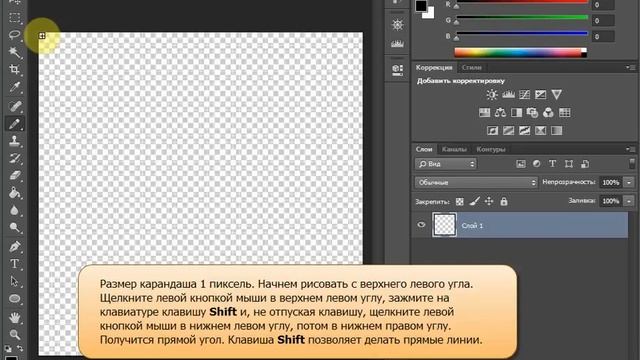This screenshot has width=640, height=360.
Task: Toggle filter for pixel layers
Action: click(520, 164)
